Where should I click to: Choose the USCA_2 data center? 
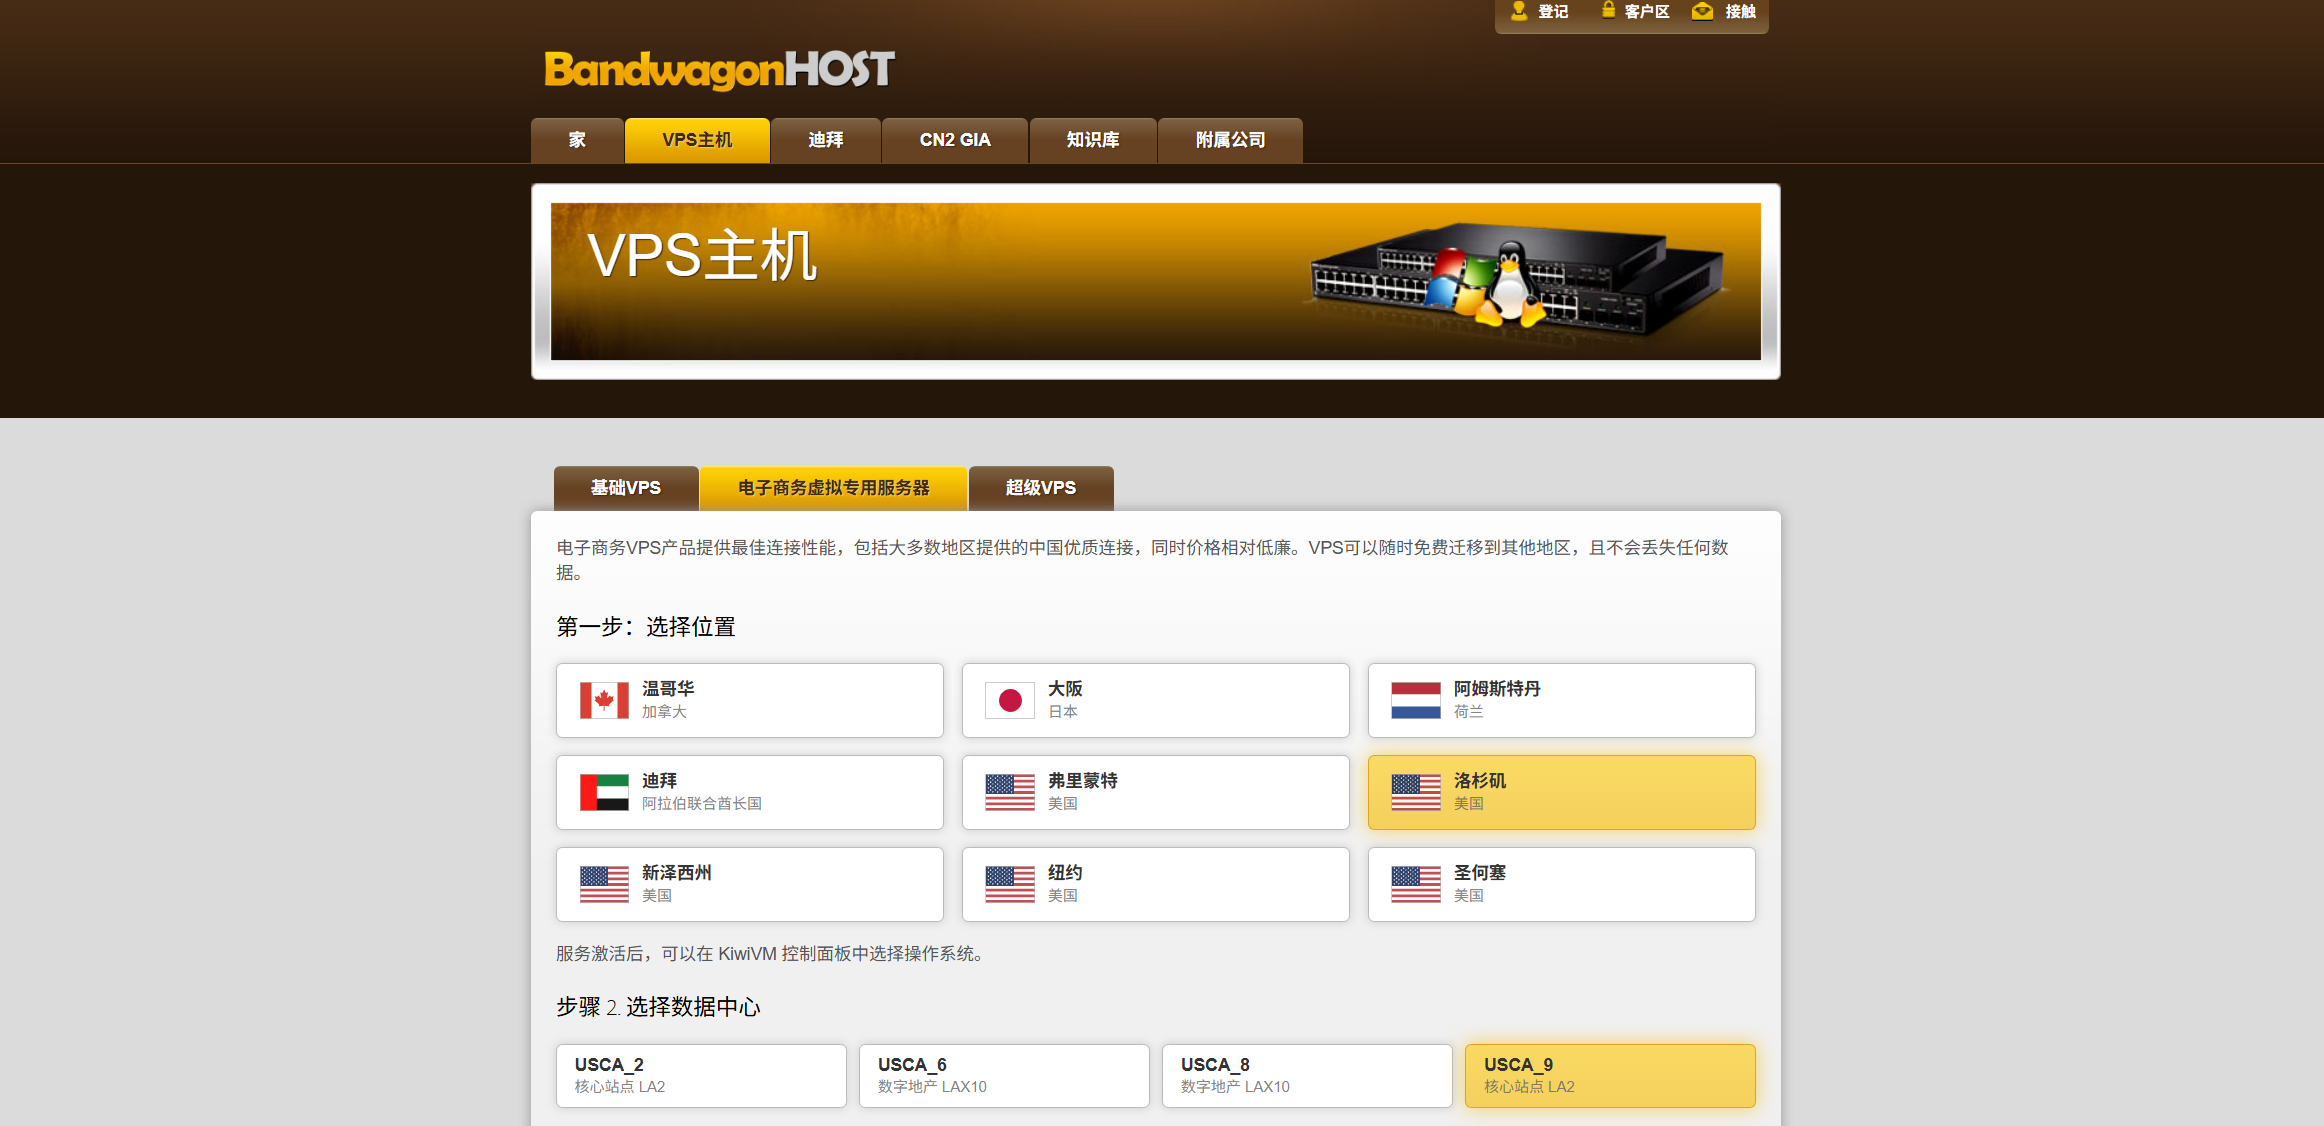[700, 1075]
